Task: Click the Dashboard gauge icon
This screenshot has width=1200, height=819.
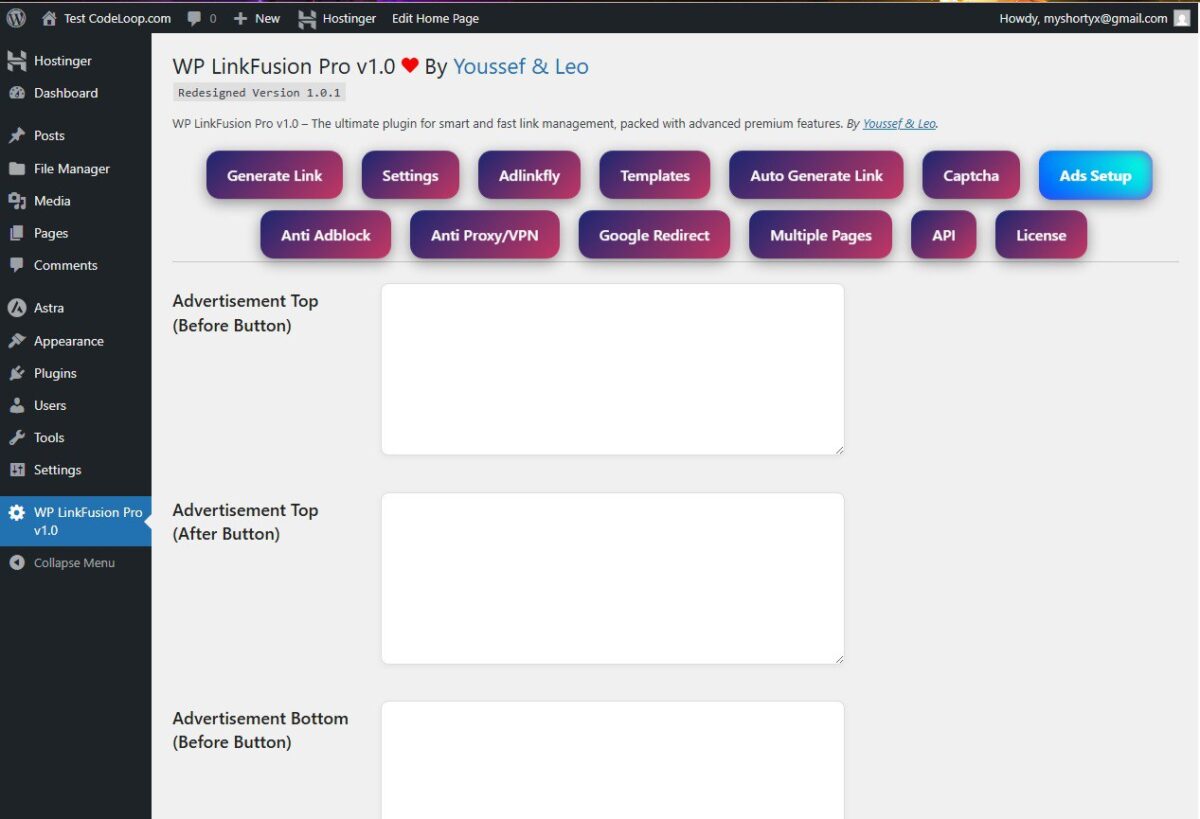Action: [17, 93]
